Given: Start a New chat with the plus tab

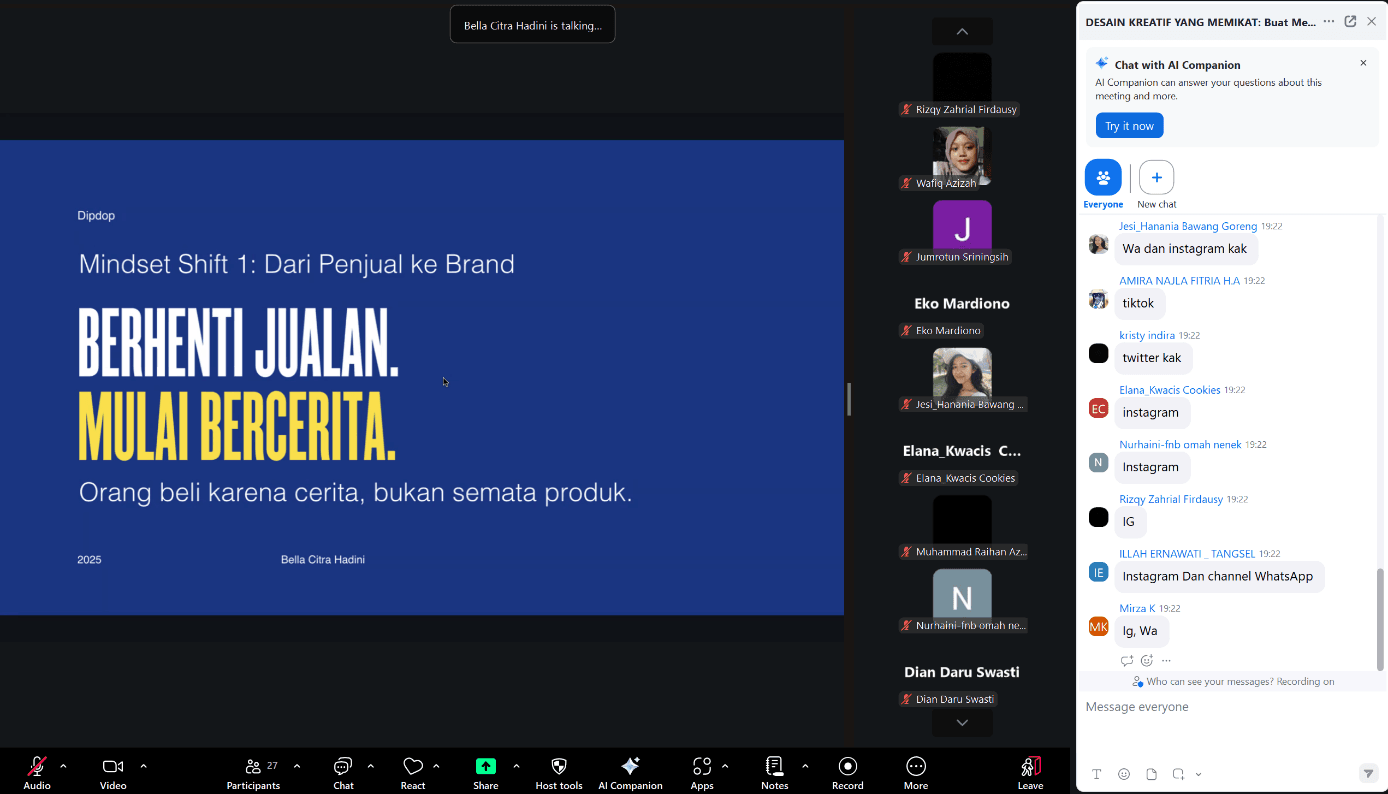Looking at the screenshot, I should click(1156, 179).
